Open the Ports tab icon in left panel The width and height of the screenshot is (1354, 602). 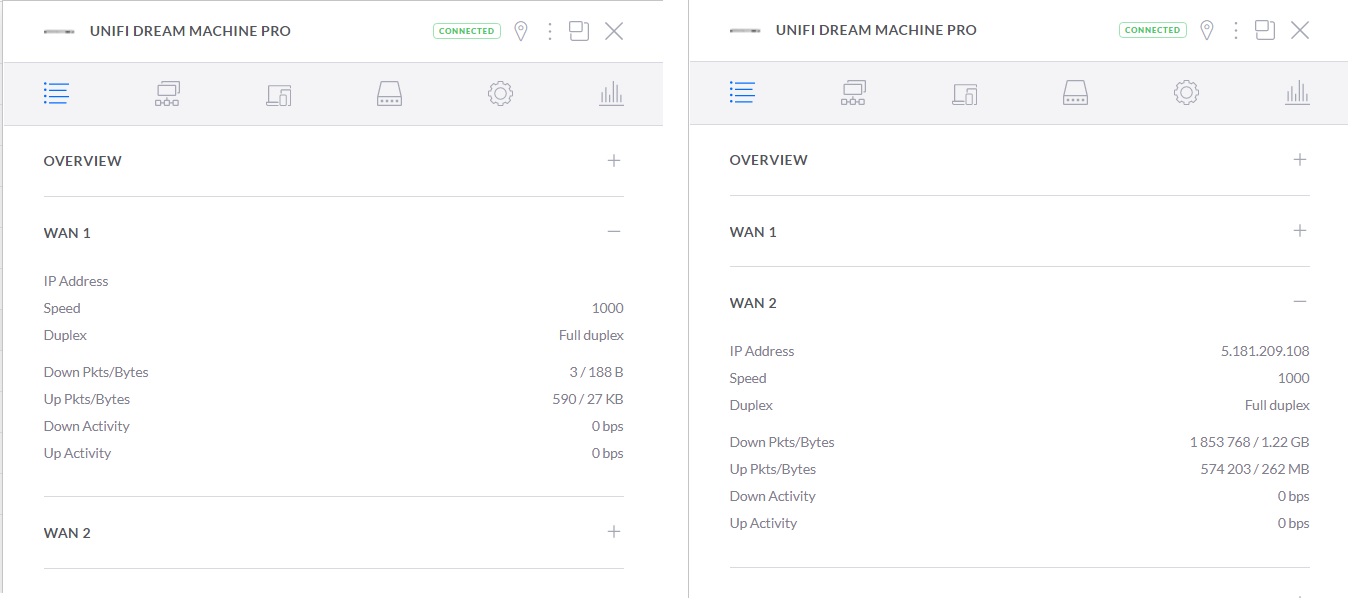click(167, 94)
